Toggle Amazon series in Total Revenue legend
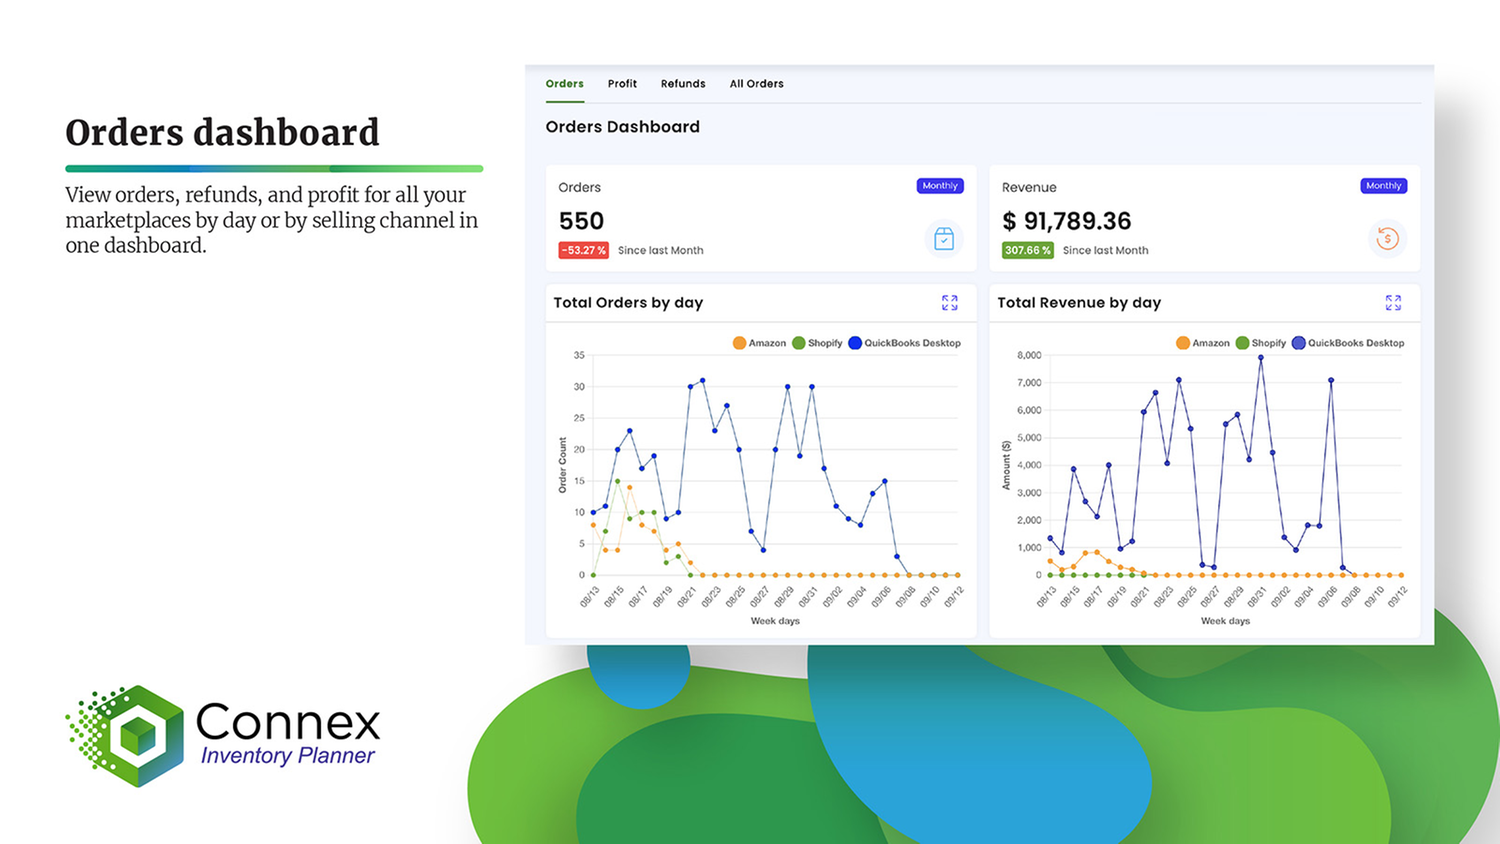The image size is (1500, 844). (1203, 343)
